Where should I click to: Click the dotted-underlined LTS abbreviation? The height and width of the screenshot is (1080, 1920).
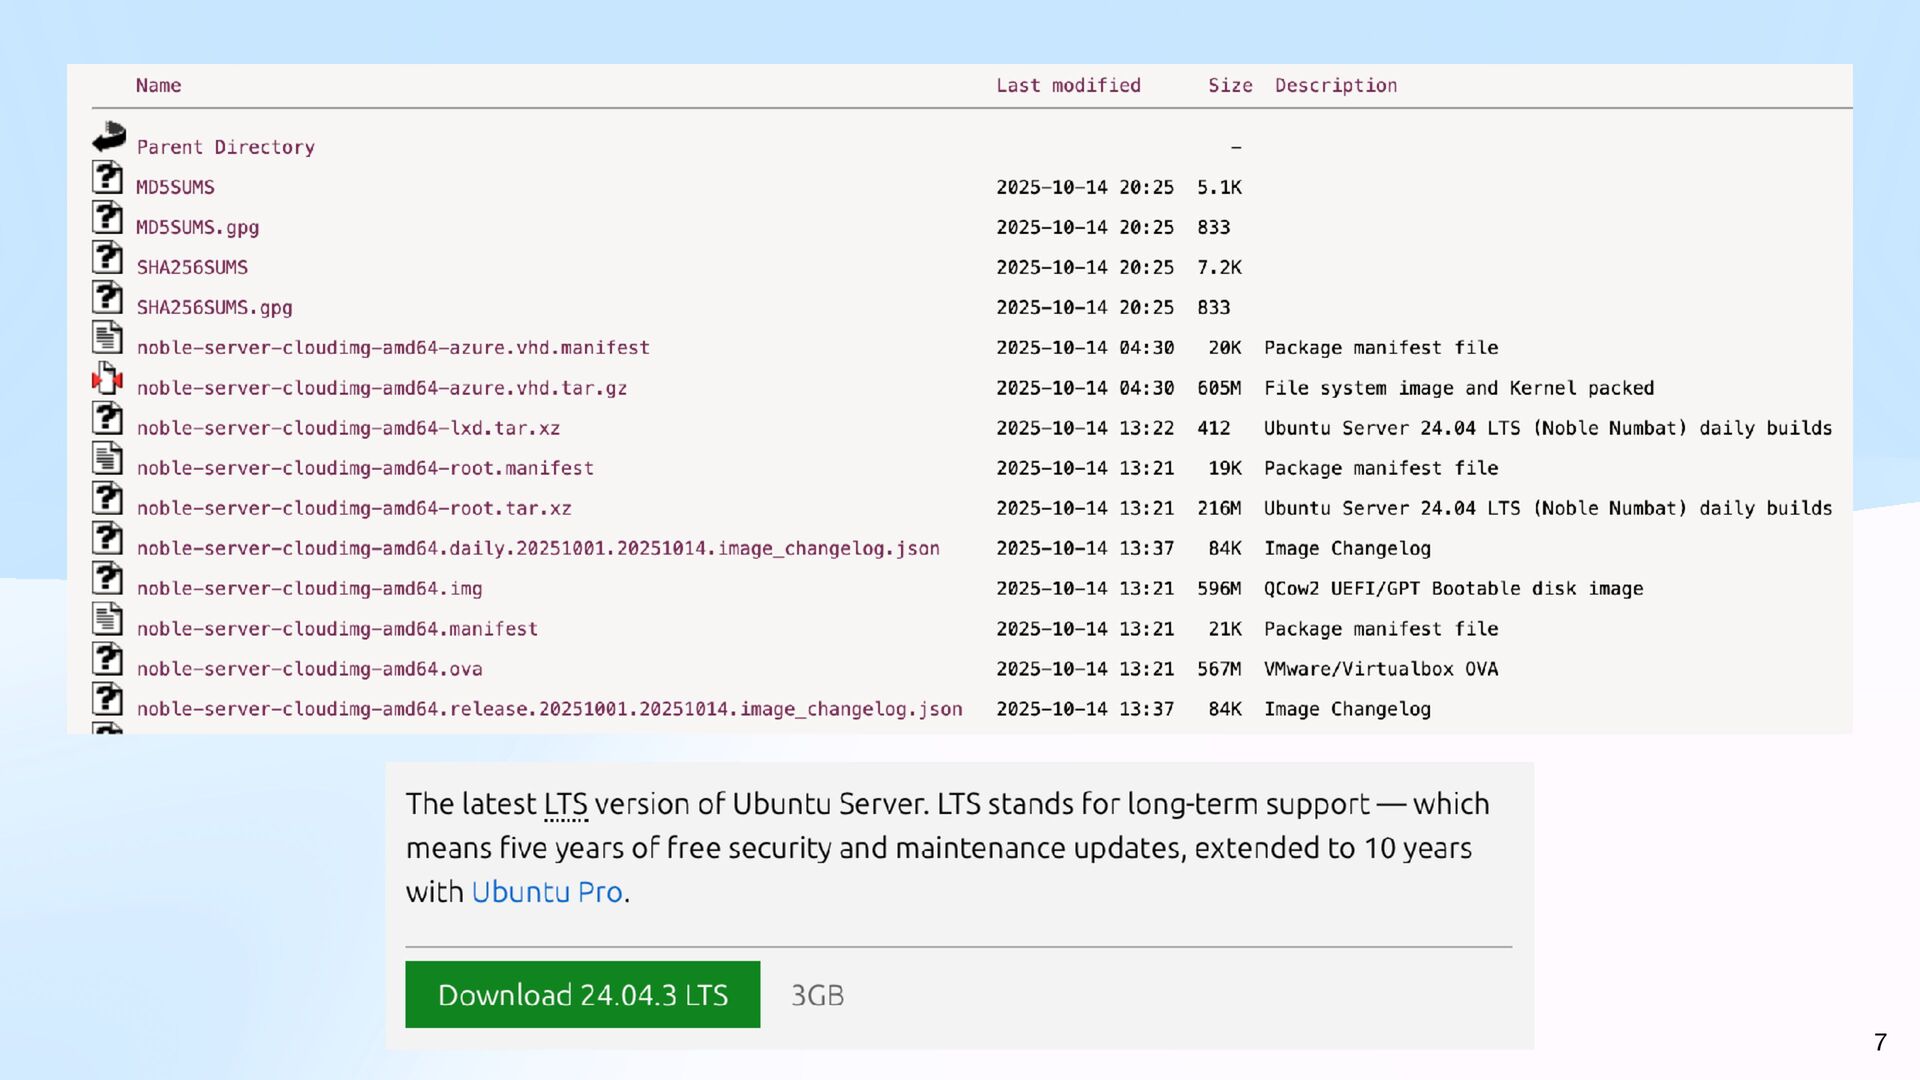pyautogui.click(x=566, y=805)
